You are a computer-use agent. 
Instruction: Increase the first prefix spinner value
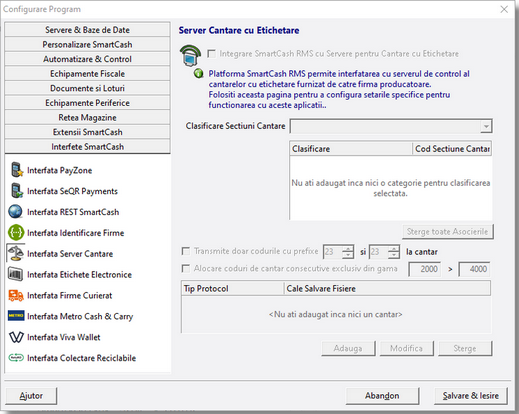pyautogui.click(x=348, y=248)
